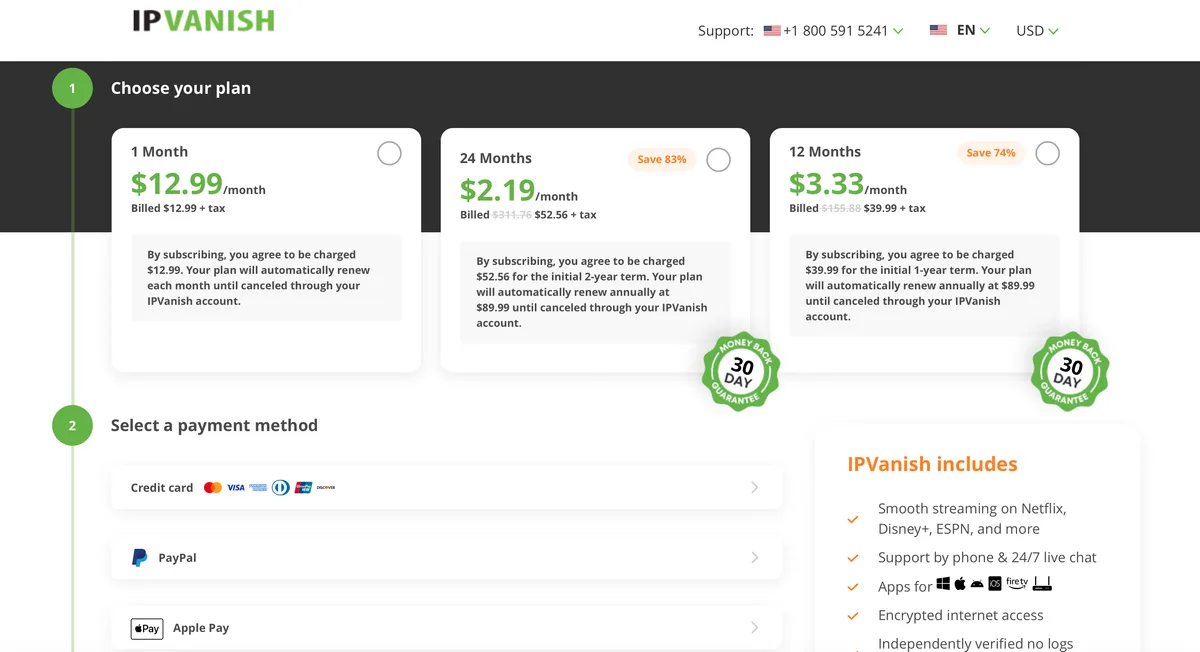Image resolution: width=1200 pixels, height=652 pixels.
Task: Click the 30 Day guarantee badge on 24 Months plan
Action: 741,371
